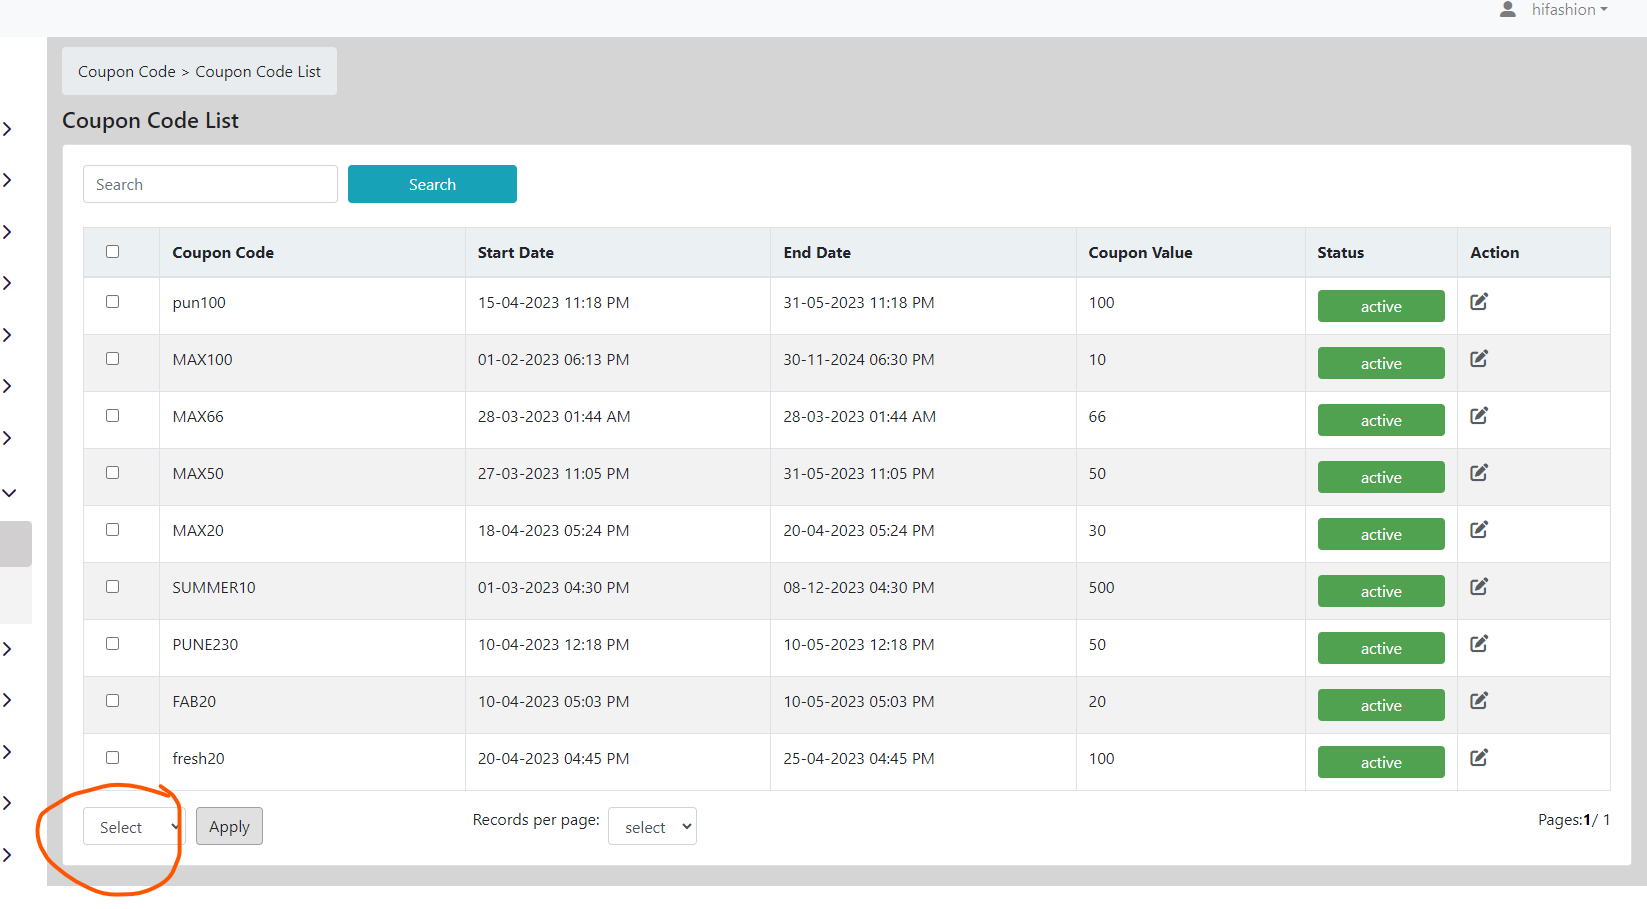Screen dimensions: 1647x909
Task: Open the hifashion account dropdown
Action: click(1569, 9)
